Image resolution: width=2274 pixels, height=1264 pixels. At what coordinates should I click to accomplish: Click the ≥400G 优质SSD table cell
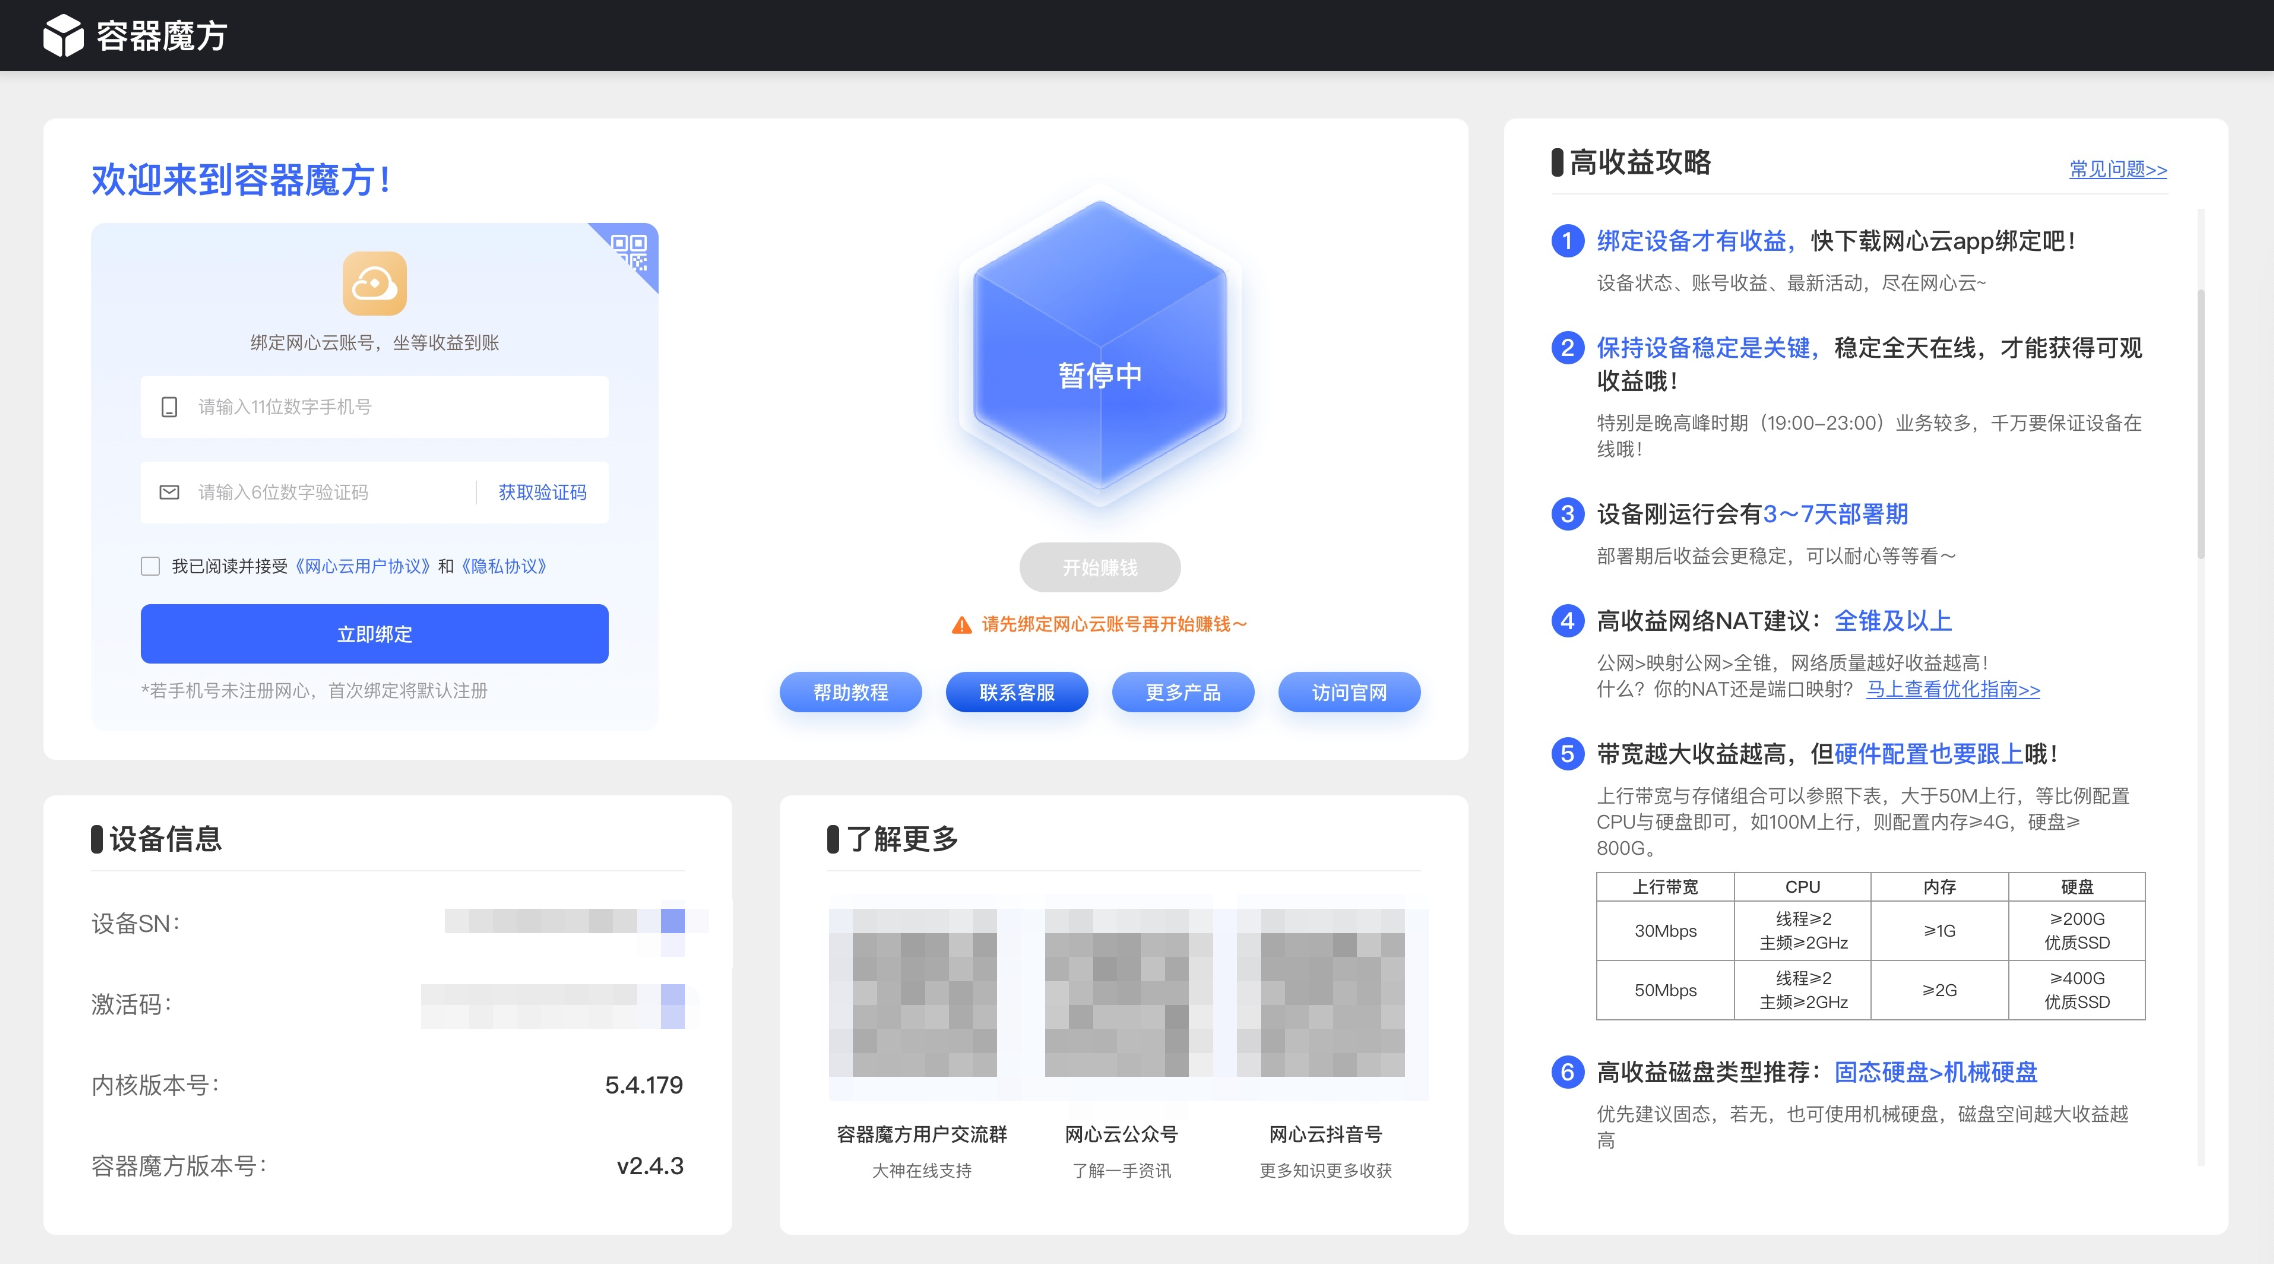(x=2077, y=990)
